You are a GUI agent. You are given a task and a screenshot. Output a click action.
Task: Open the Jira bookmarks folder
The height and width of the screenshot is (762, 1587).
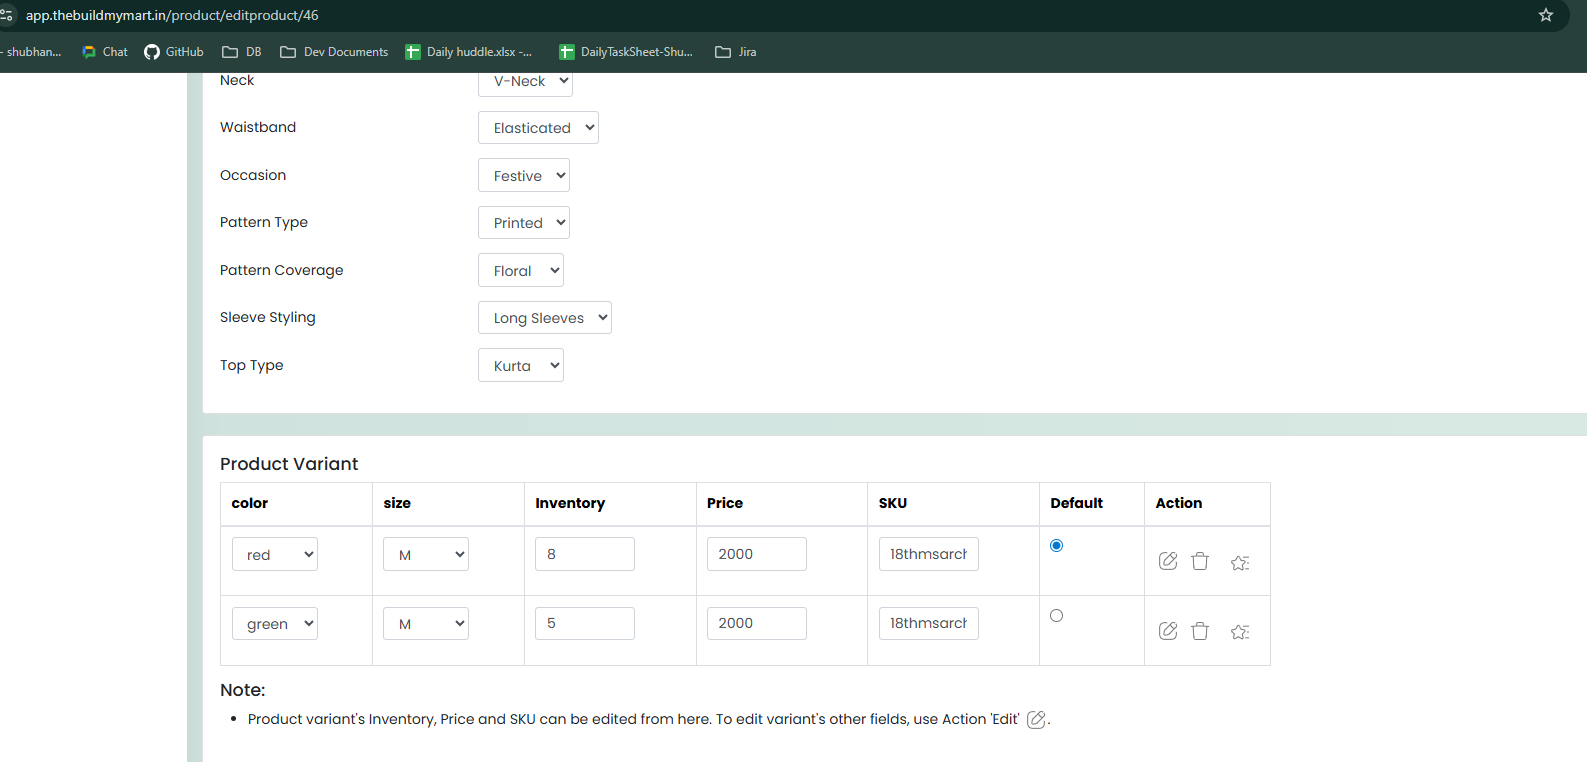click(x=736, y=52)
